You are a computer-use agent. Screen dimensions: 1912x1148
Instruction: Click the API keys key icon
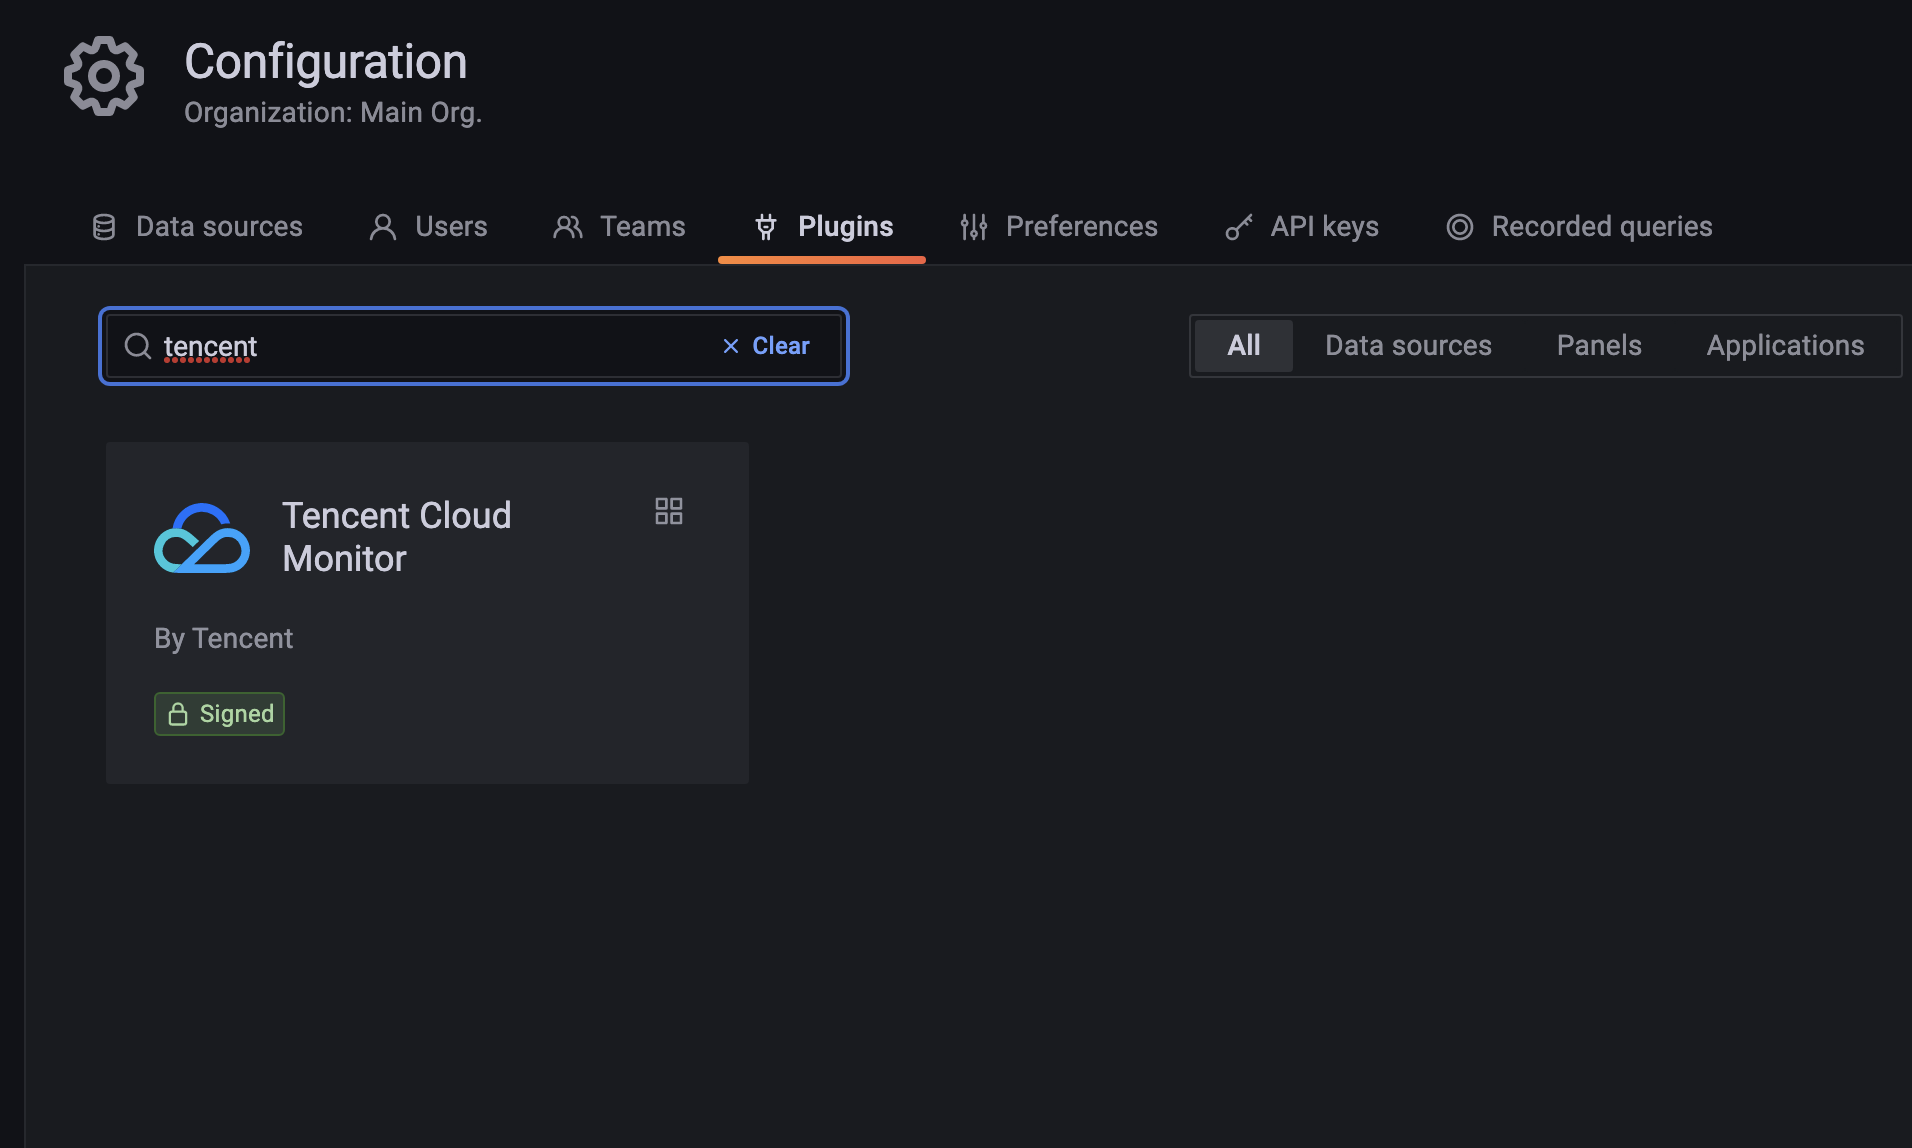[1238, 226]
